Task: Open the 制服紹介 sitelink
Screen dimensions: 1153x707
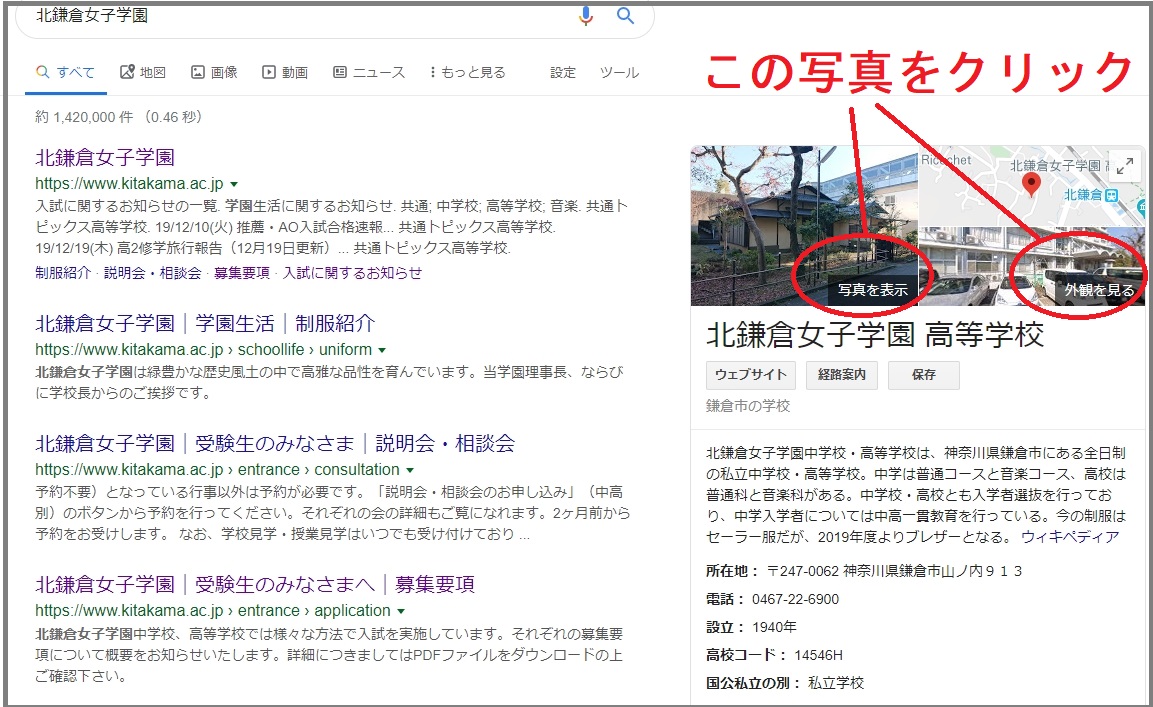Action: (63, 273)
